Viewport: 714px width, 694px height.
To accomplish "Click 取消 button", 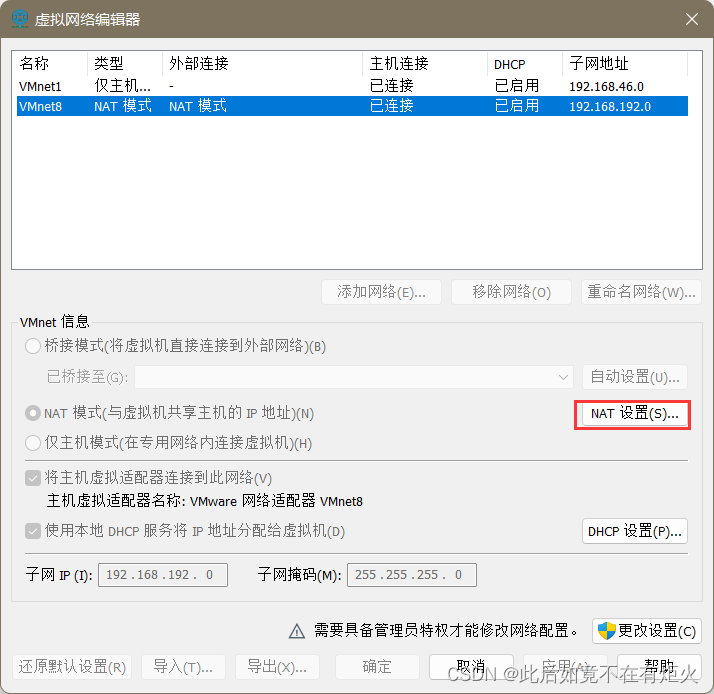I will click(471, 667).
